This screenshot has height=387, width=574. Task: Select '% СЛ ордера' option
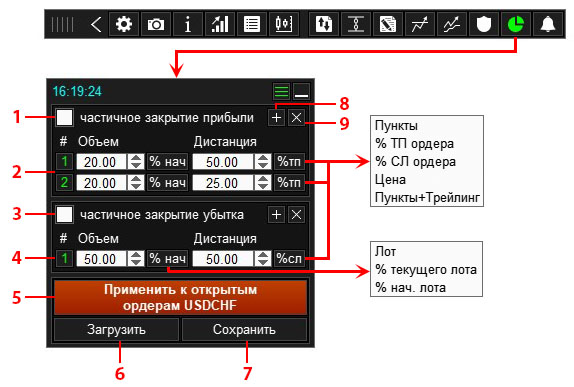click(415, 161)
